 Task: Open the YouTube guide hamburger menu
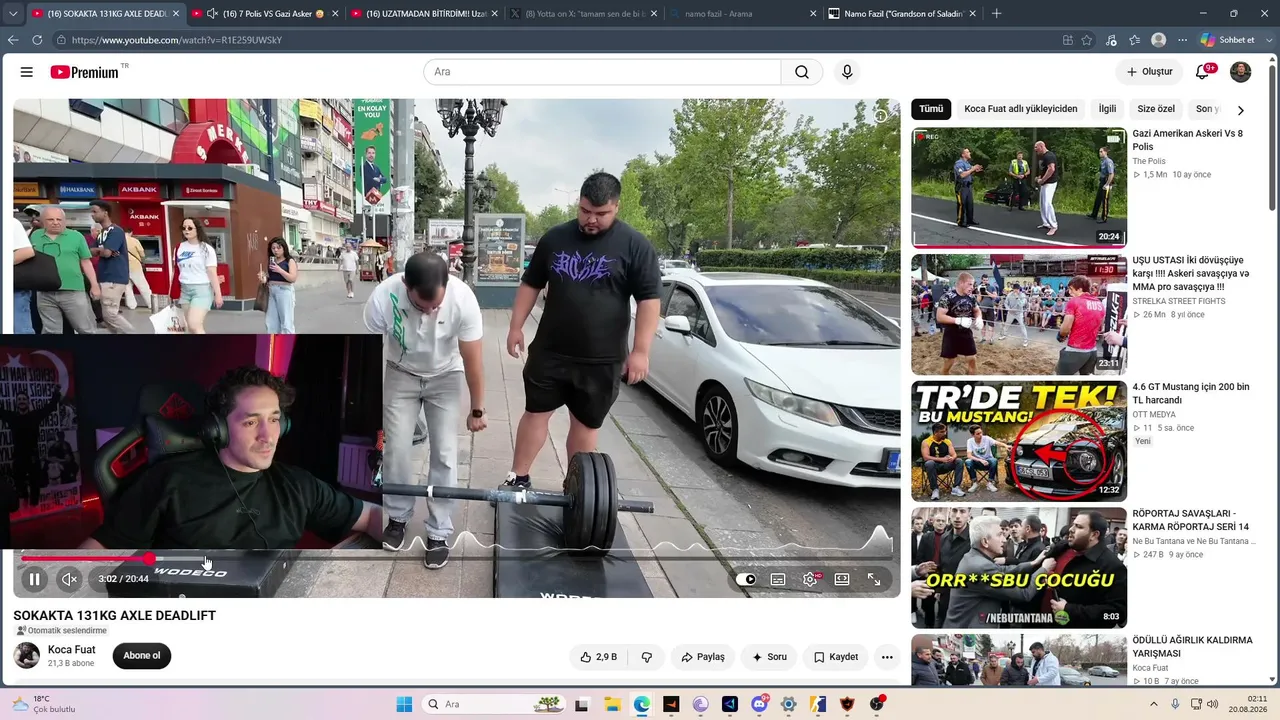tap(27, 72)
